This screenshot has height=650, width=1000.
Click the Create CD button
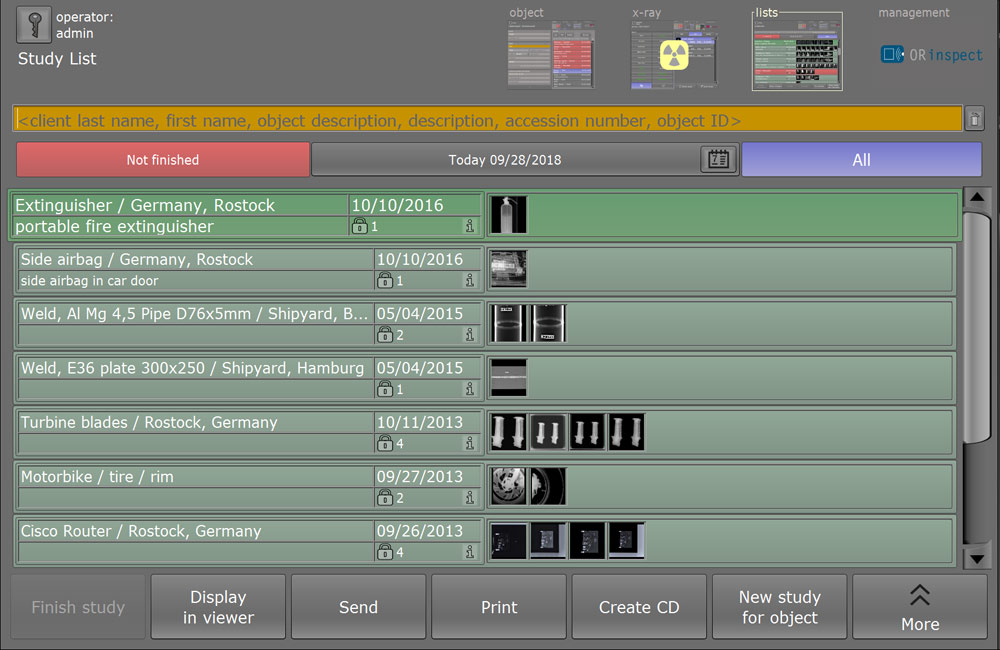coord(639,607)
